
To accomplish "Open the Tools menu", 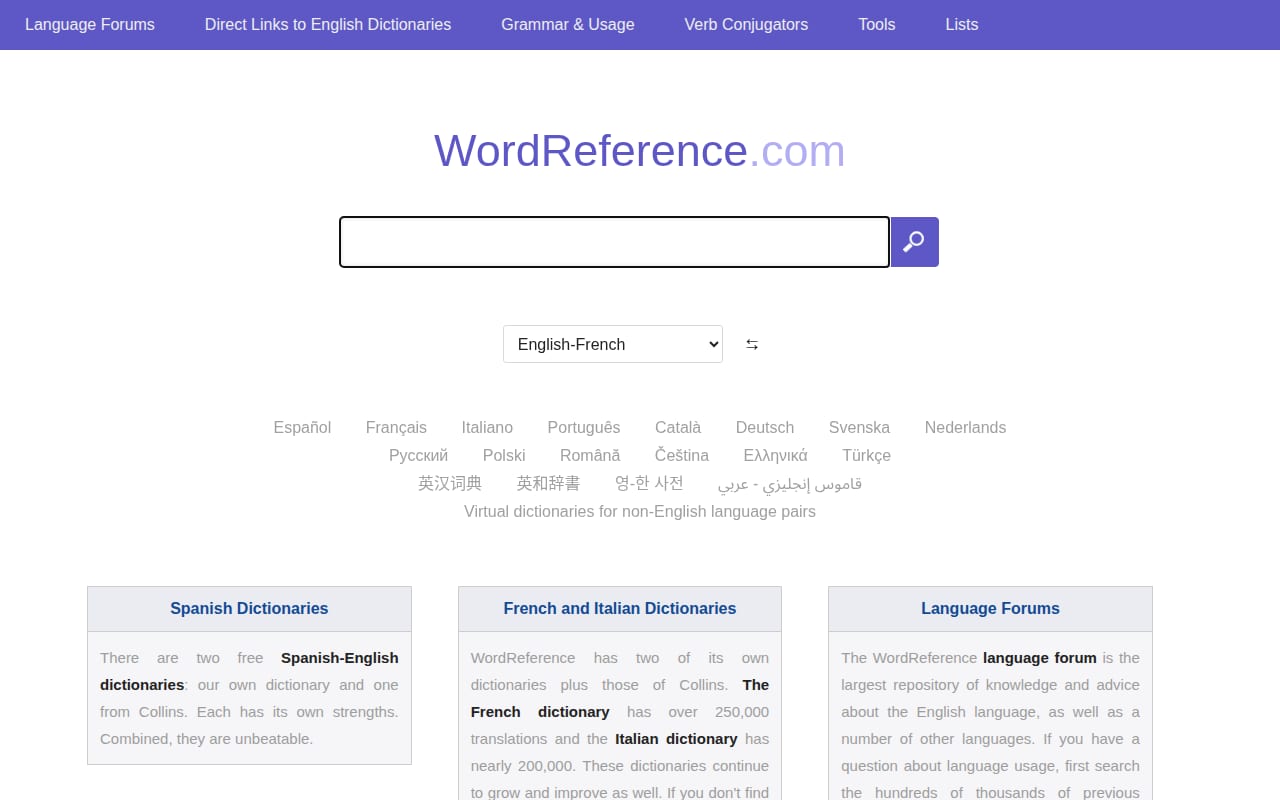I will point(877,24).
